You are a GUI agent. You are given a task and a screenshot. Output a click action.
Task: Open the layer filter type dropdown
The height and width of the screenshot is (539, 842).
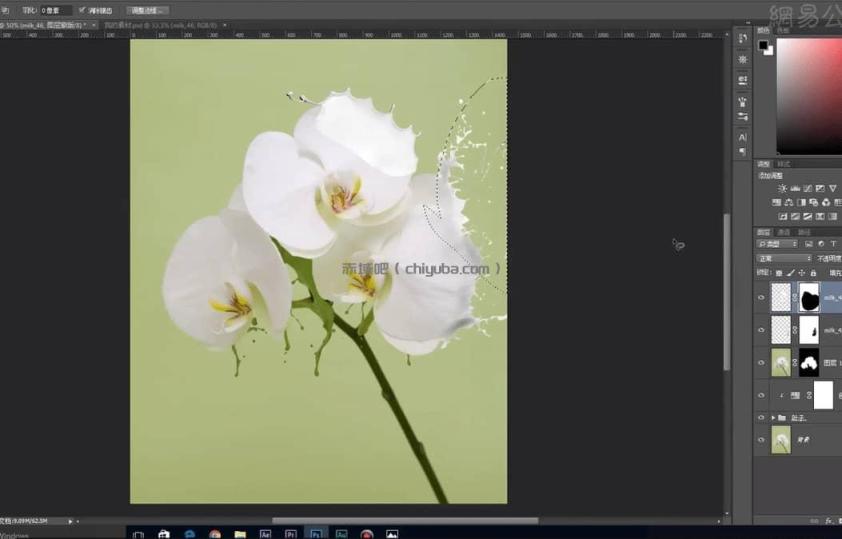point(777,244)
